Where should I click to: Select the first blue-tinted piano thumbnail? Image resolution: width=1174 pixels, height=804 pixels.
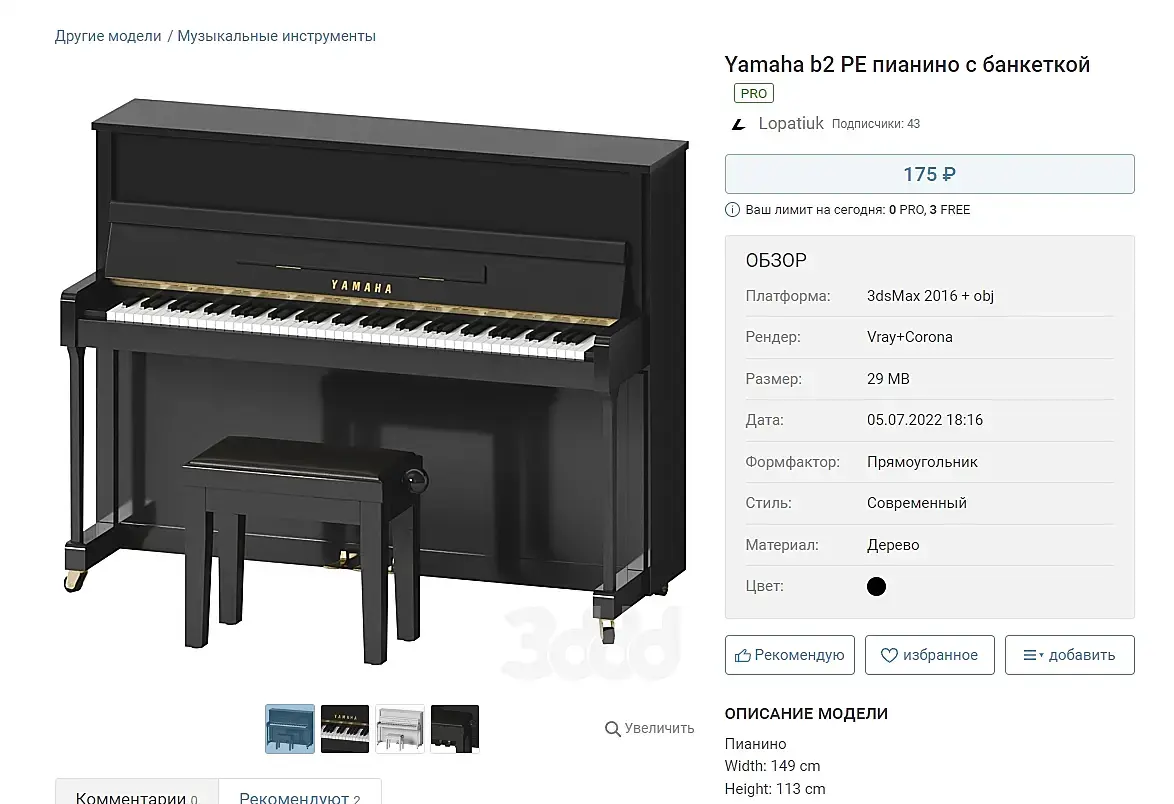[290, 729]
